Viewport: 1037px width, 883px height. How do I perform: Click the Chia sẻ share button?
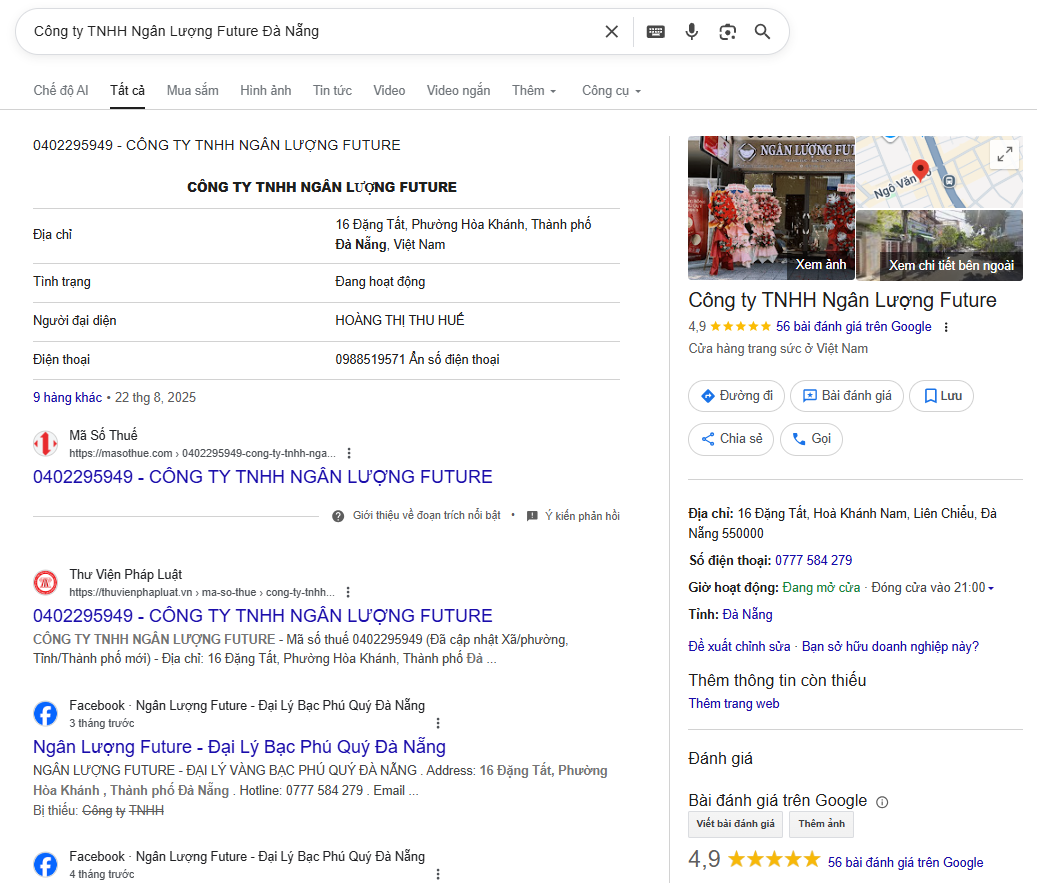[x=730, y=439]
